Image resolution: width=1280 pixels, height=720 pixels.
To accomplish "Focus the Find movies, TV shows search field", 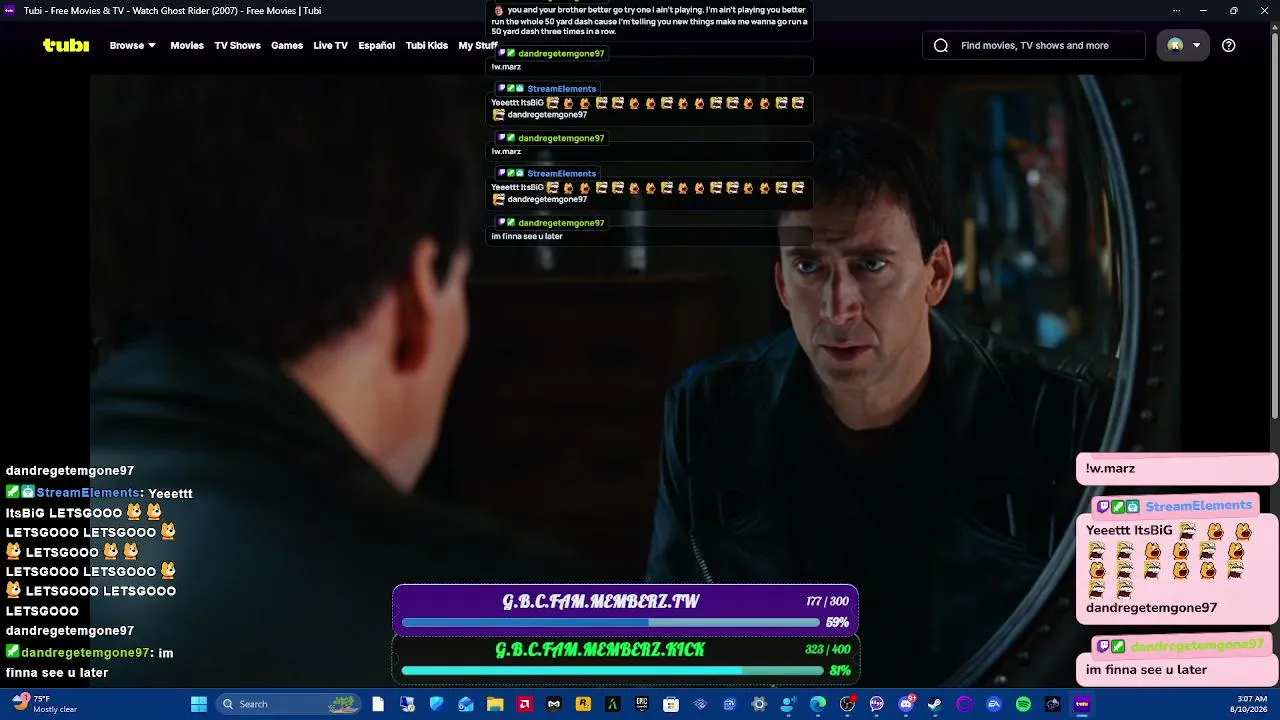I will 1034,45.
